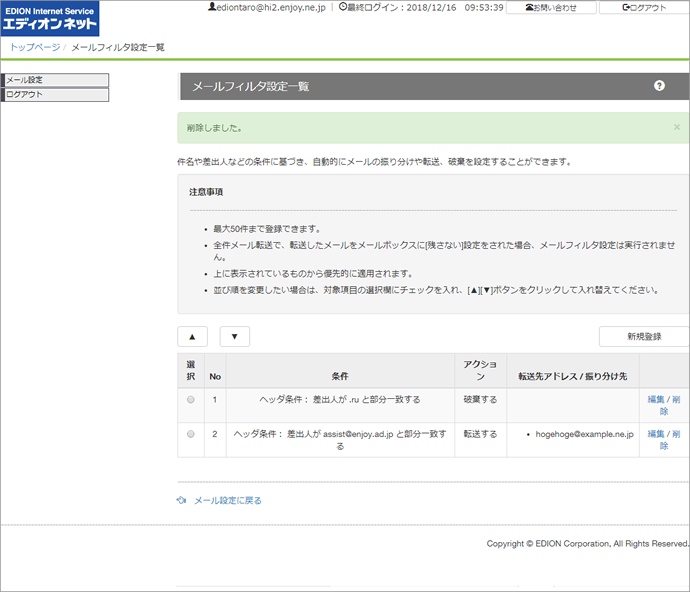690x592 pixels.
Task: Move selected filter down with ▼ button
Action: click(234, 337)
